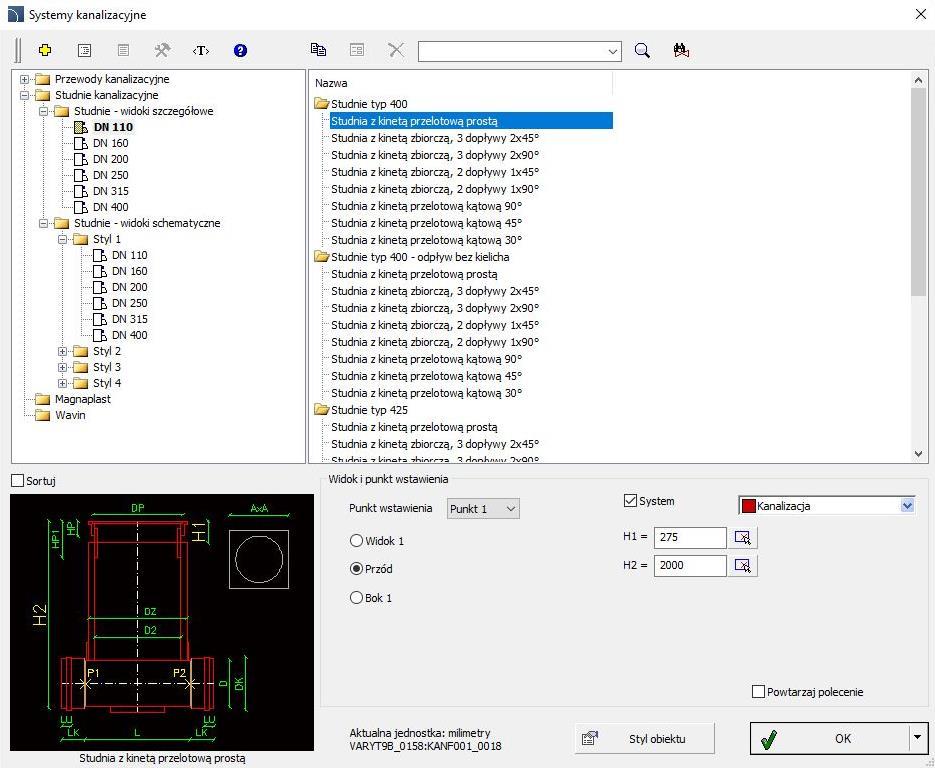Screen dimensions: 935x768
Task: Open the Magnaplast folder
Action: (x=83, y=399)
